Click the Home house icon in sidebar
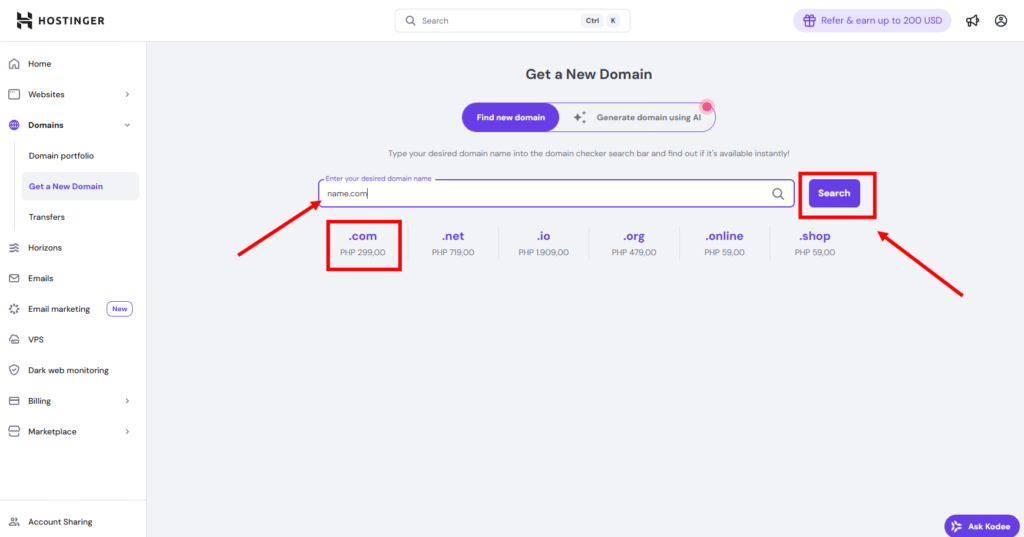The width and height of the screenshot is (1024, 537). point(14,64)
